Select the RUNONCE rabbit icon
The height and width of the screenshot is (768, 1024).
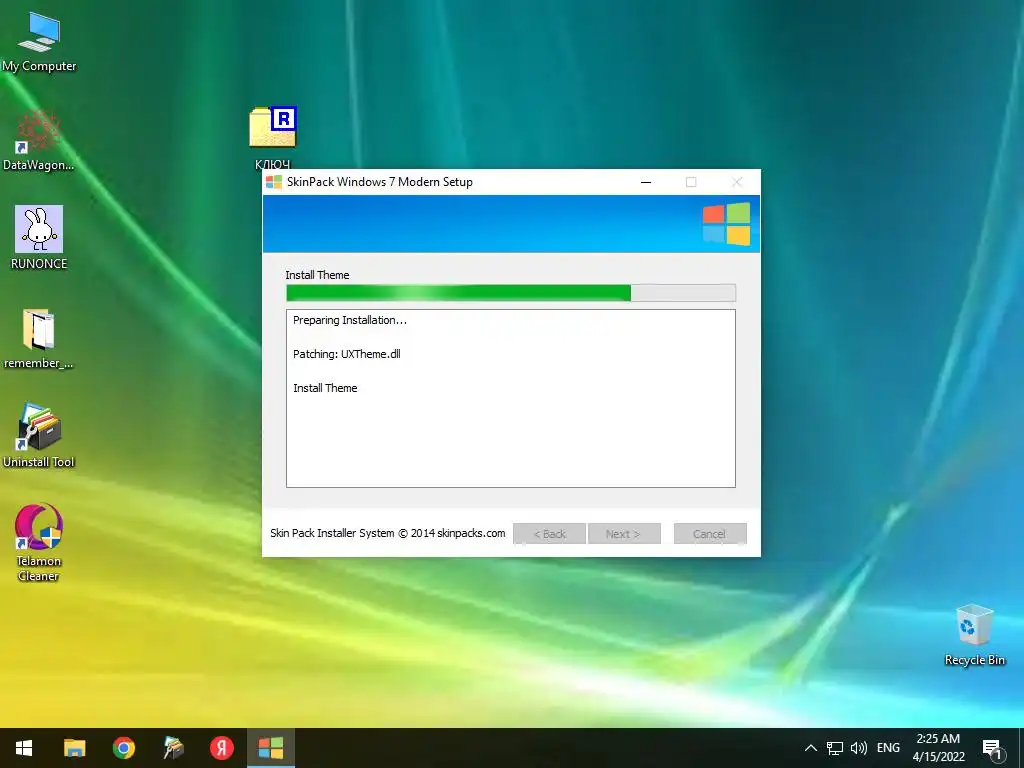pyautogui.click(x=39, y=238)
